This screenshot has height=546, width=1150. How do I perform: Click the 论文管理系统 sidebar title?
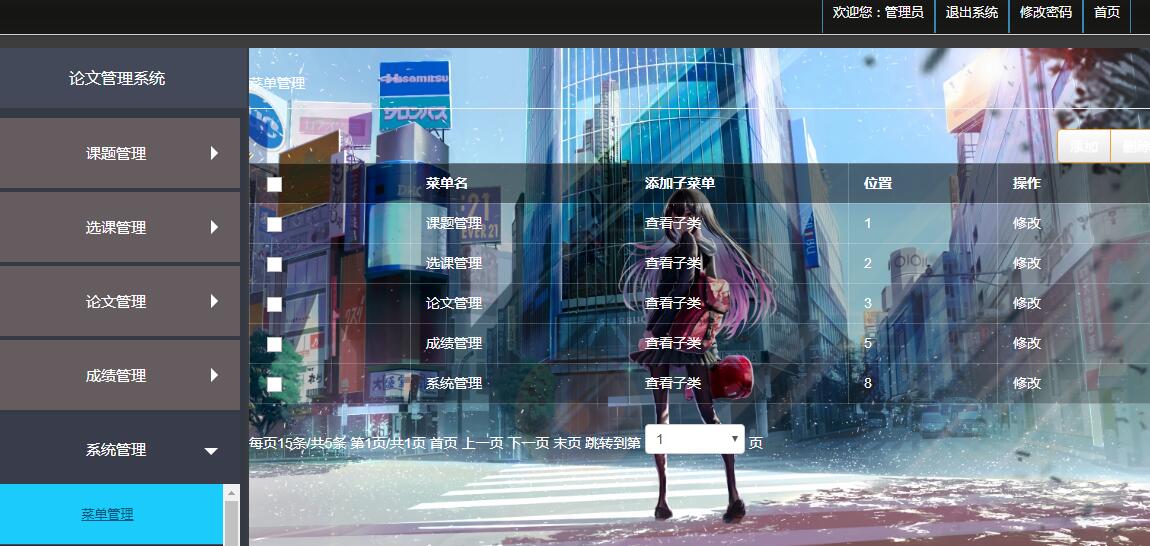[x=117, y=79]
